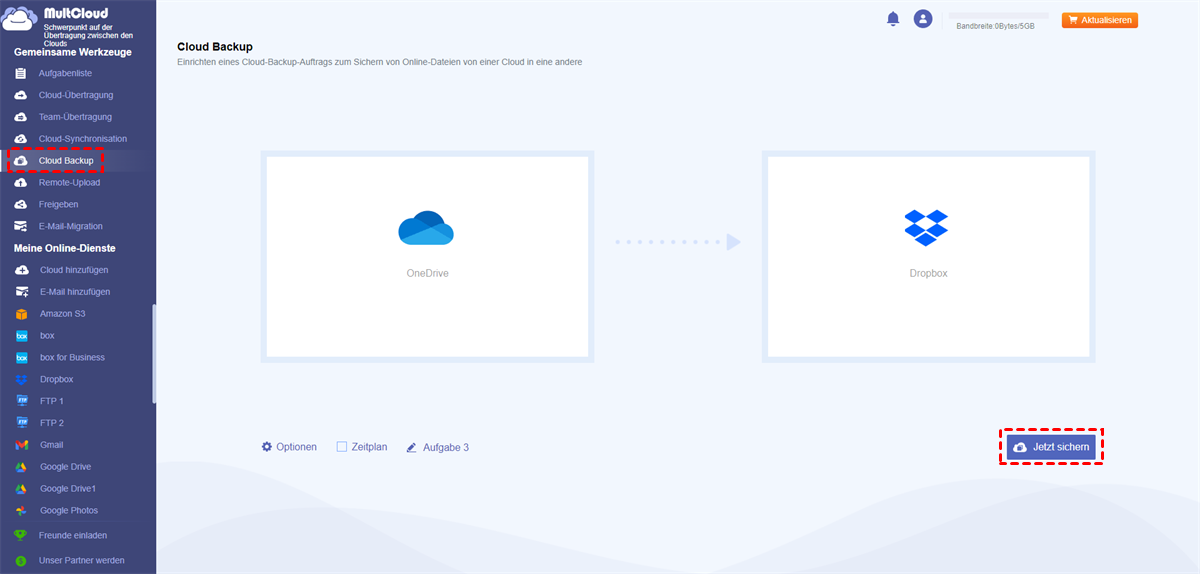1200x574 pixels.
Task: Click the bandwidth usage progress bar
Action: [x=998, y=16]
